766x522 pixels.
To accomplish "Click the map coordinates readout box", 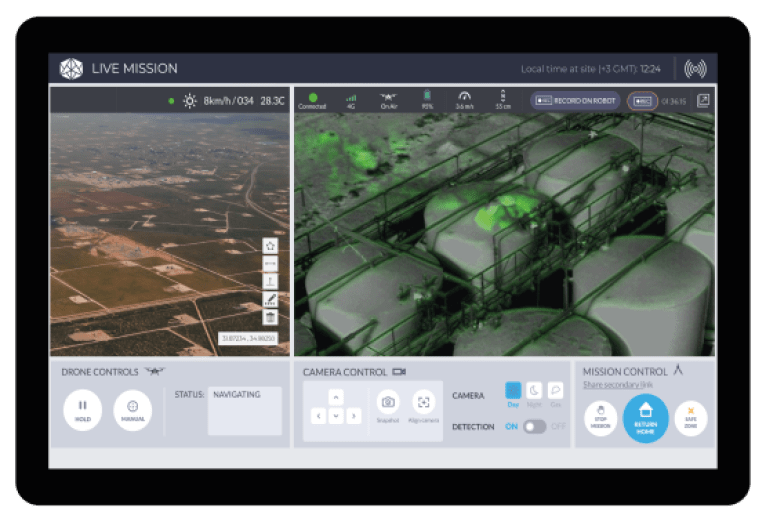I will point(248,338).
